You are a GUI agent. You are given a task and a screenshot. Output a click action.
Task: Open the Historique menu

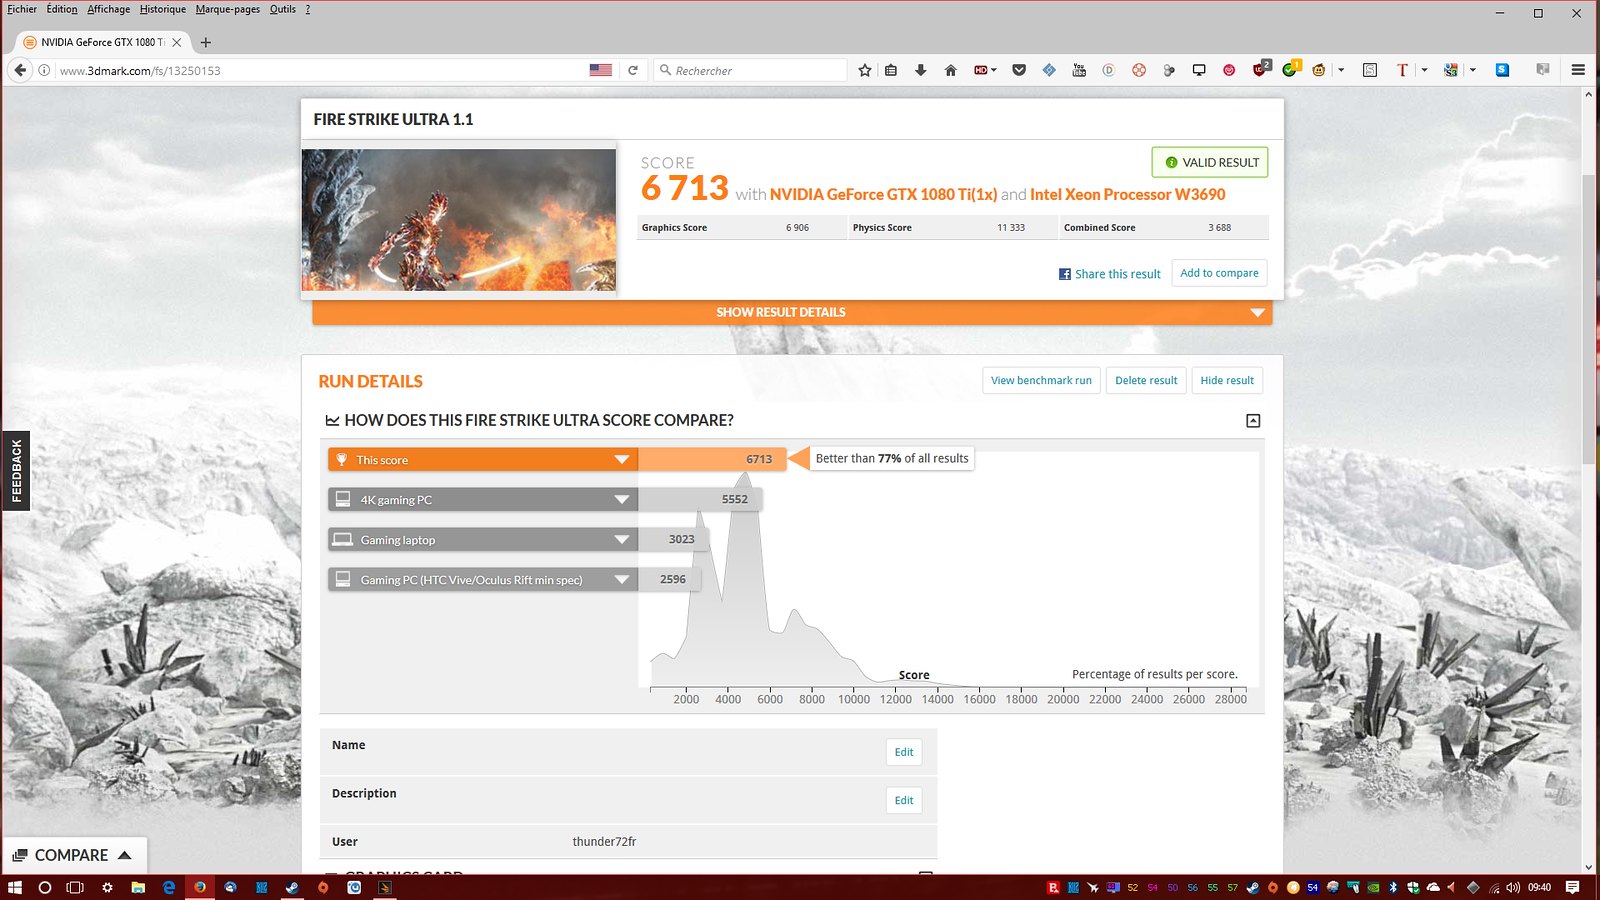tap(163, 9)
